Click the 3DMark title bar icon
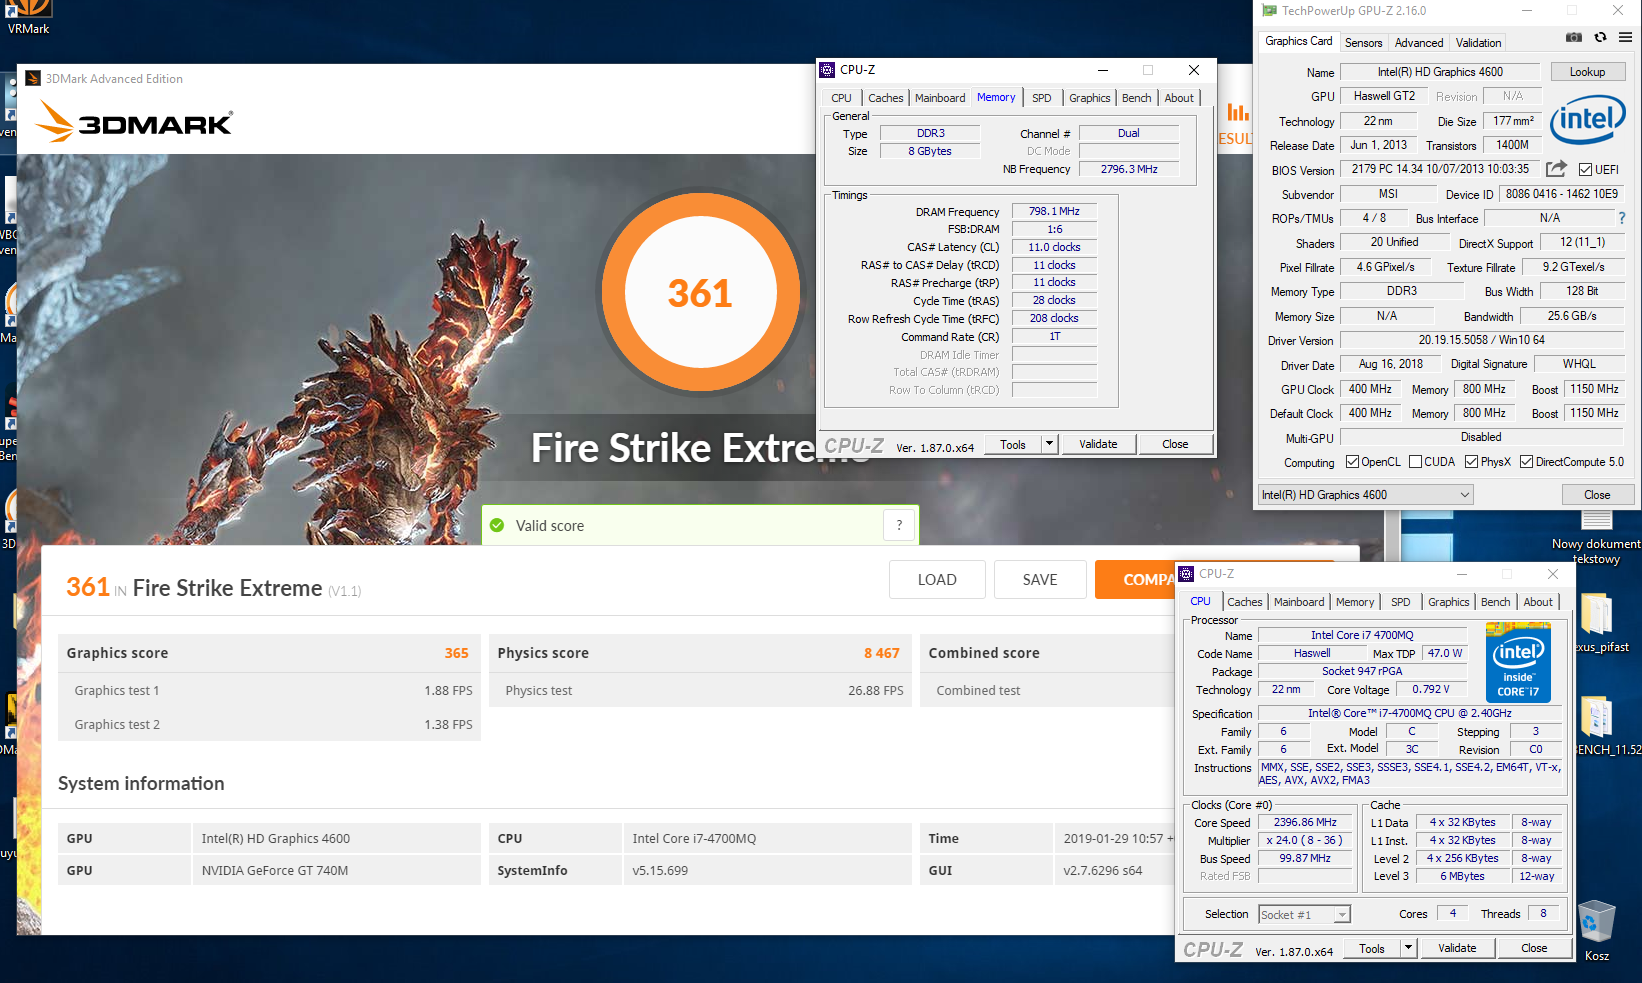 pyautogui.click(x=33, y=78)
